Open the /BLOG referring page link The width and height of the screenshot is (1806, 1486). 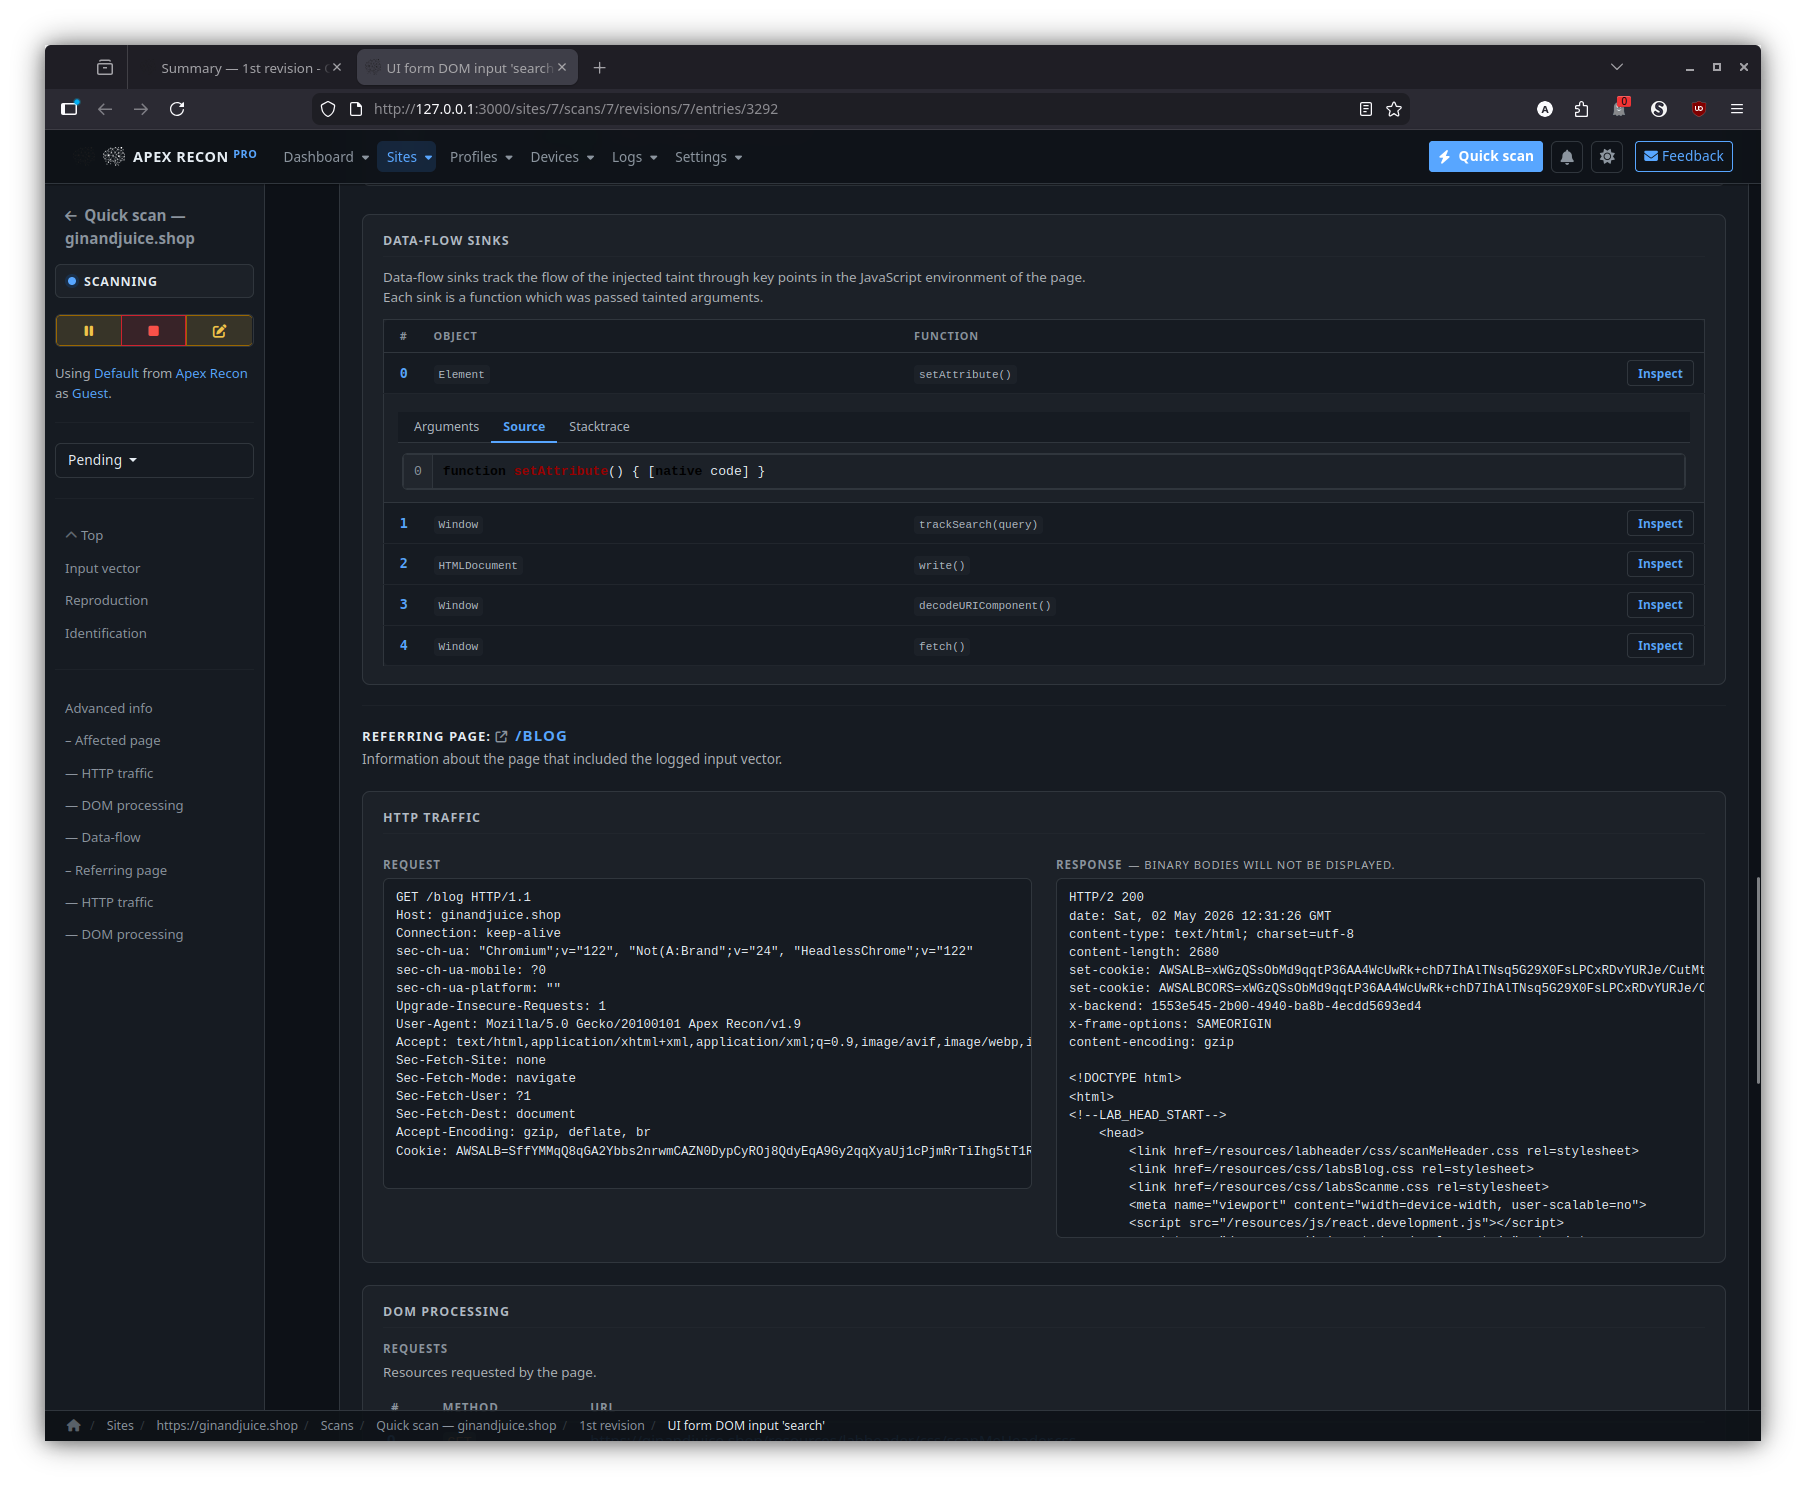[x=541, y=737]
